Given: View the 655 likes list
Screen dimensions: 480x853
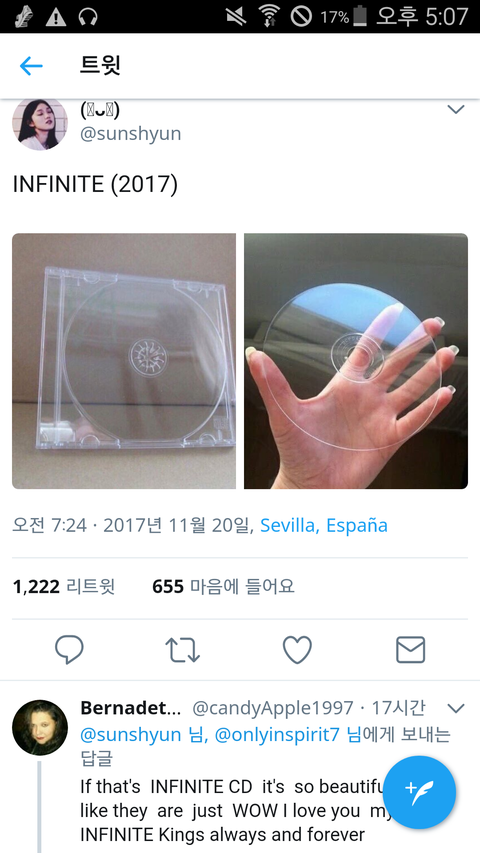Looking at the screenshot, I should pos(223,587).
